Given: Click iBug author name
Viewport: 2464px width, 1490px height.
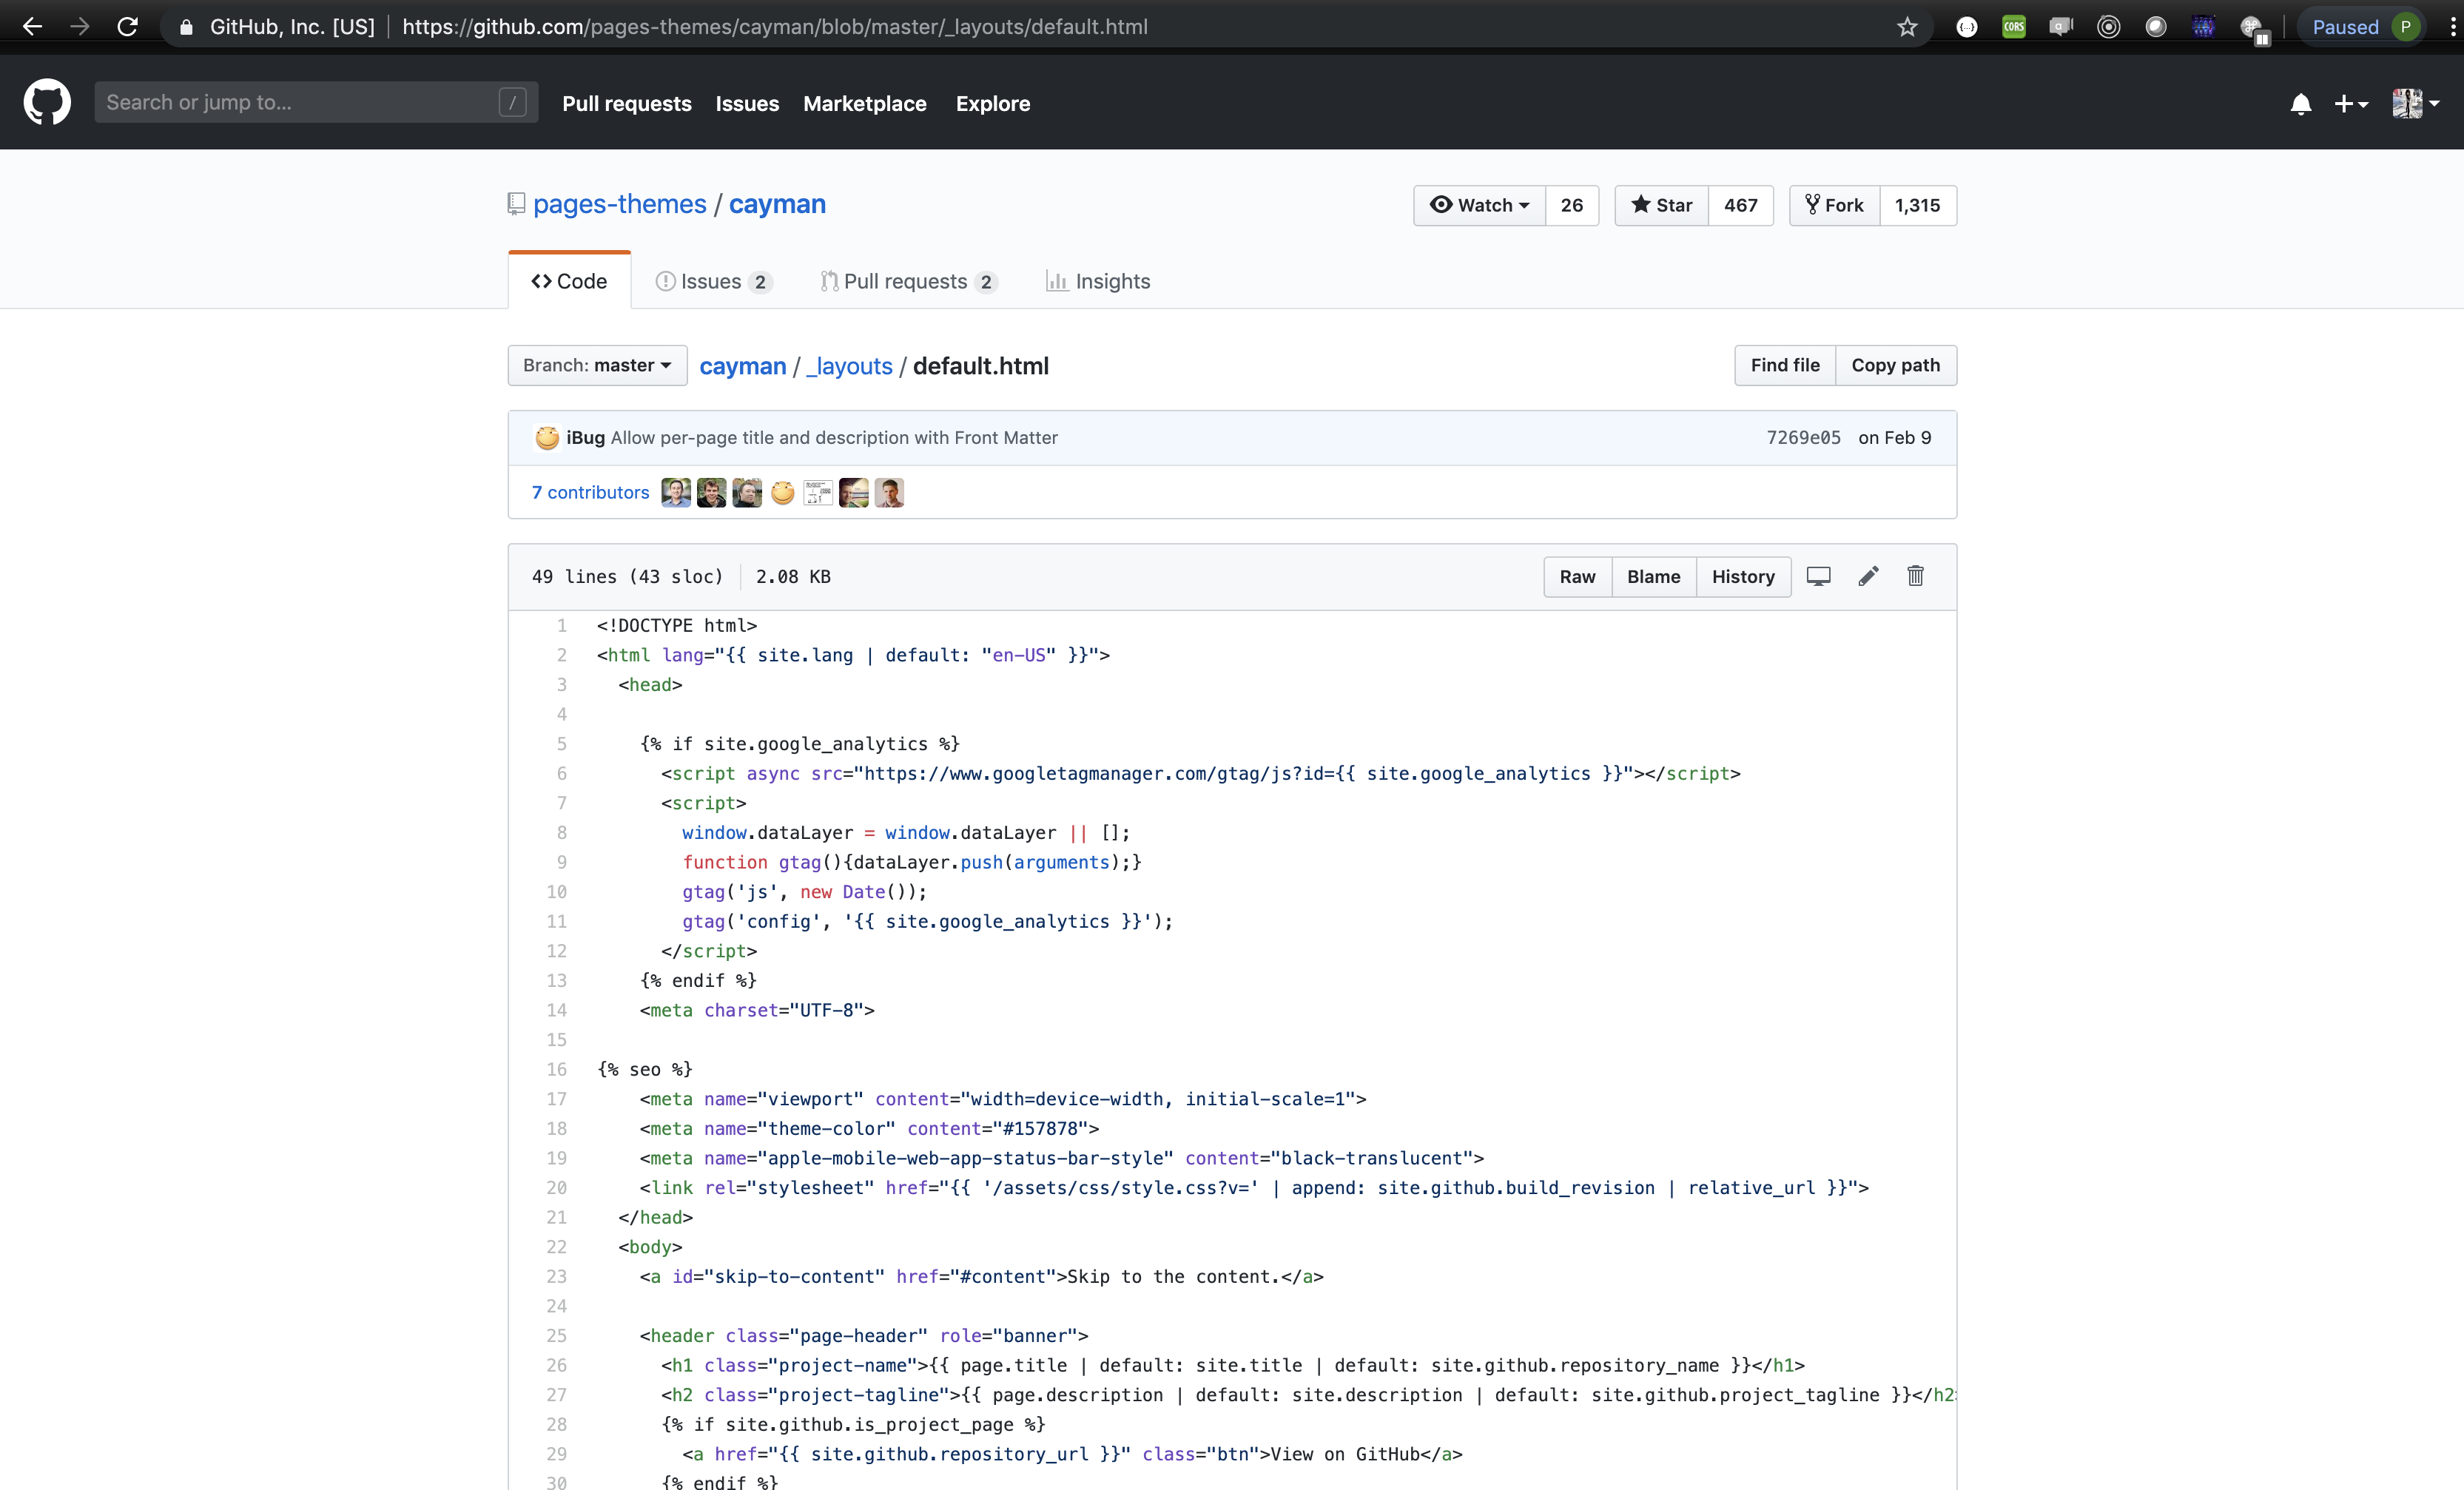Looking at the screenshot, I should [585, 438].
